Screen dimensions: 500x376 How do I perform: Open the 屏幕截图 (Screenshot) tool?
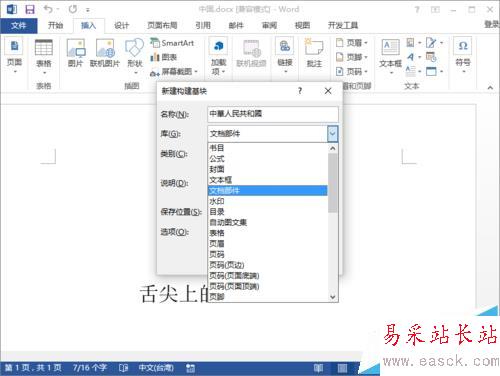(x=174, y=72)
